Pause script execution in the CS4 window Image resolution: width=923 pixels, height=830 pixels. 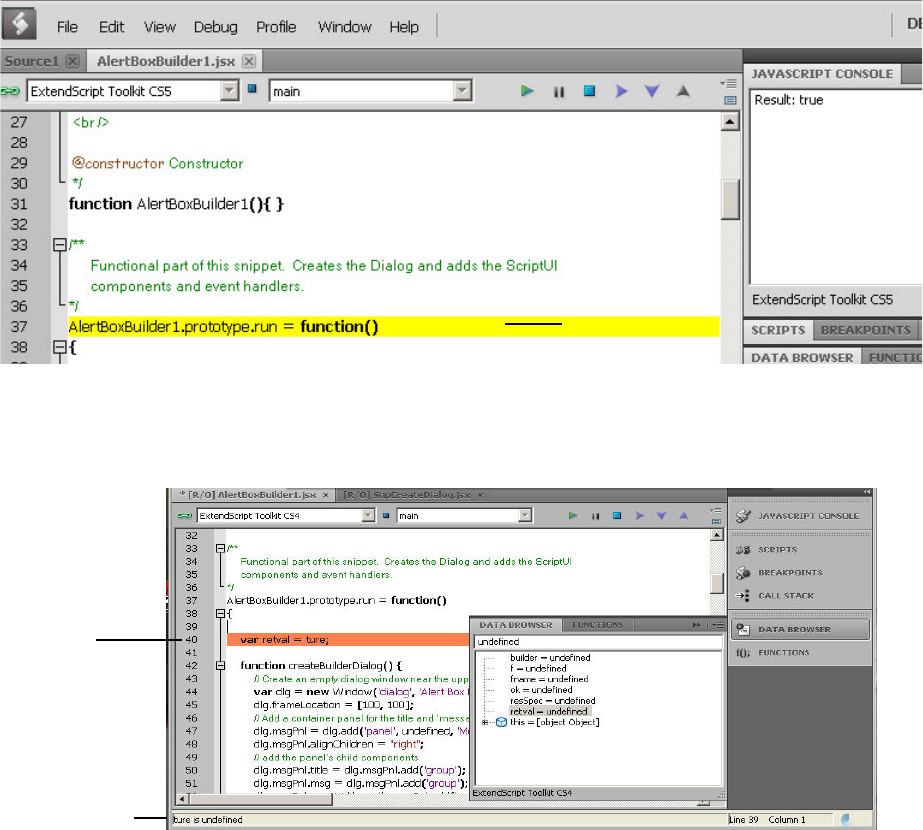596,516
